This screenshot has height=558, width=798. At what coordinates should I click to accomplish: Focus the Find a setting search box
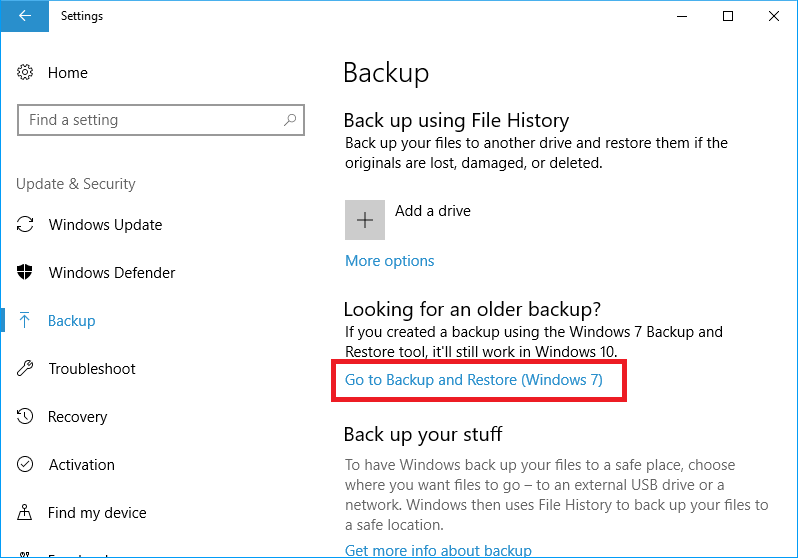150,120
